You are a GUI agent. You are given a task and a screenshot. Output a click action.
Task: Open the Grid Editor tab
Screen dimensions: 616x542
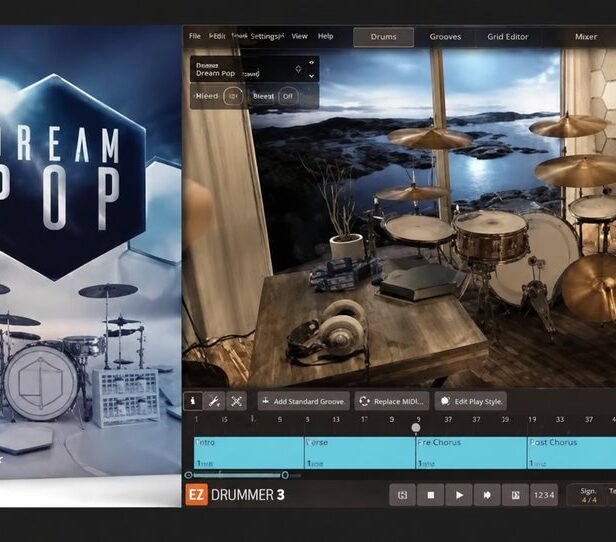coord(508,37)
